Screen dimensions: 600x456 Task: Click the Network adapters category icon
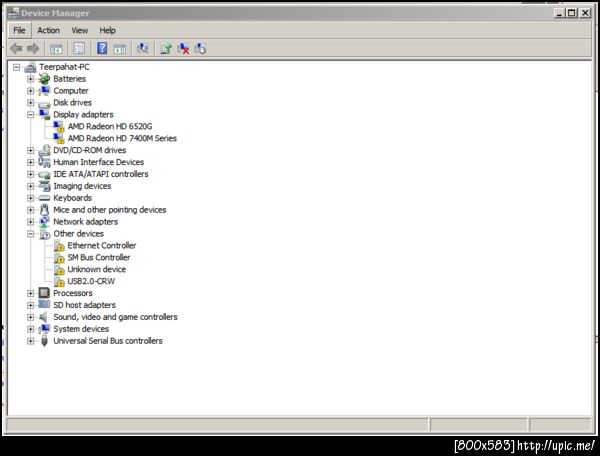tap(44, 222)
